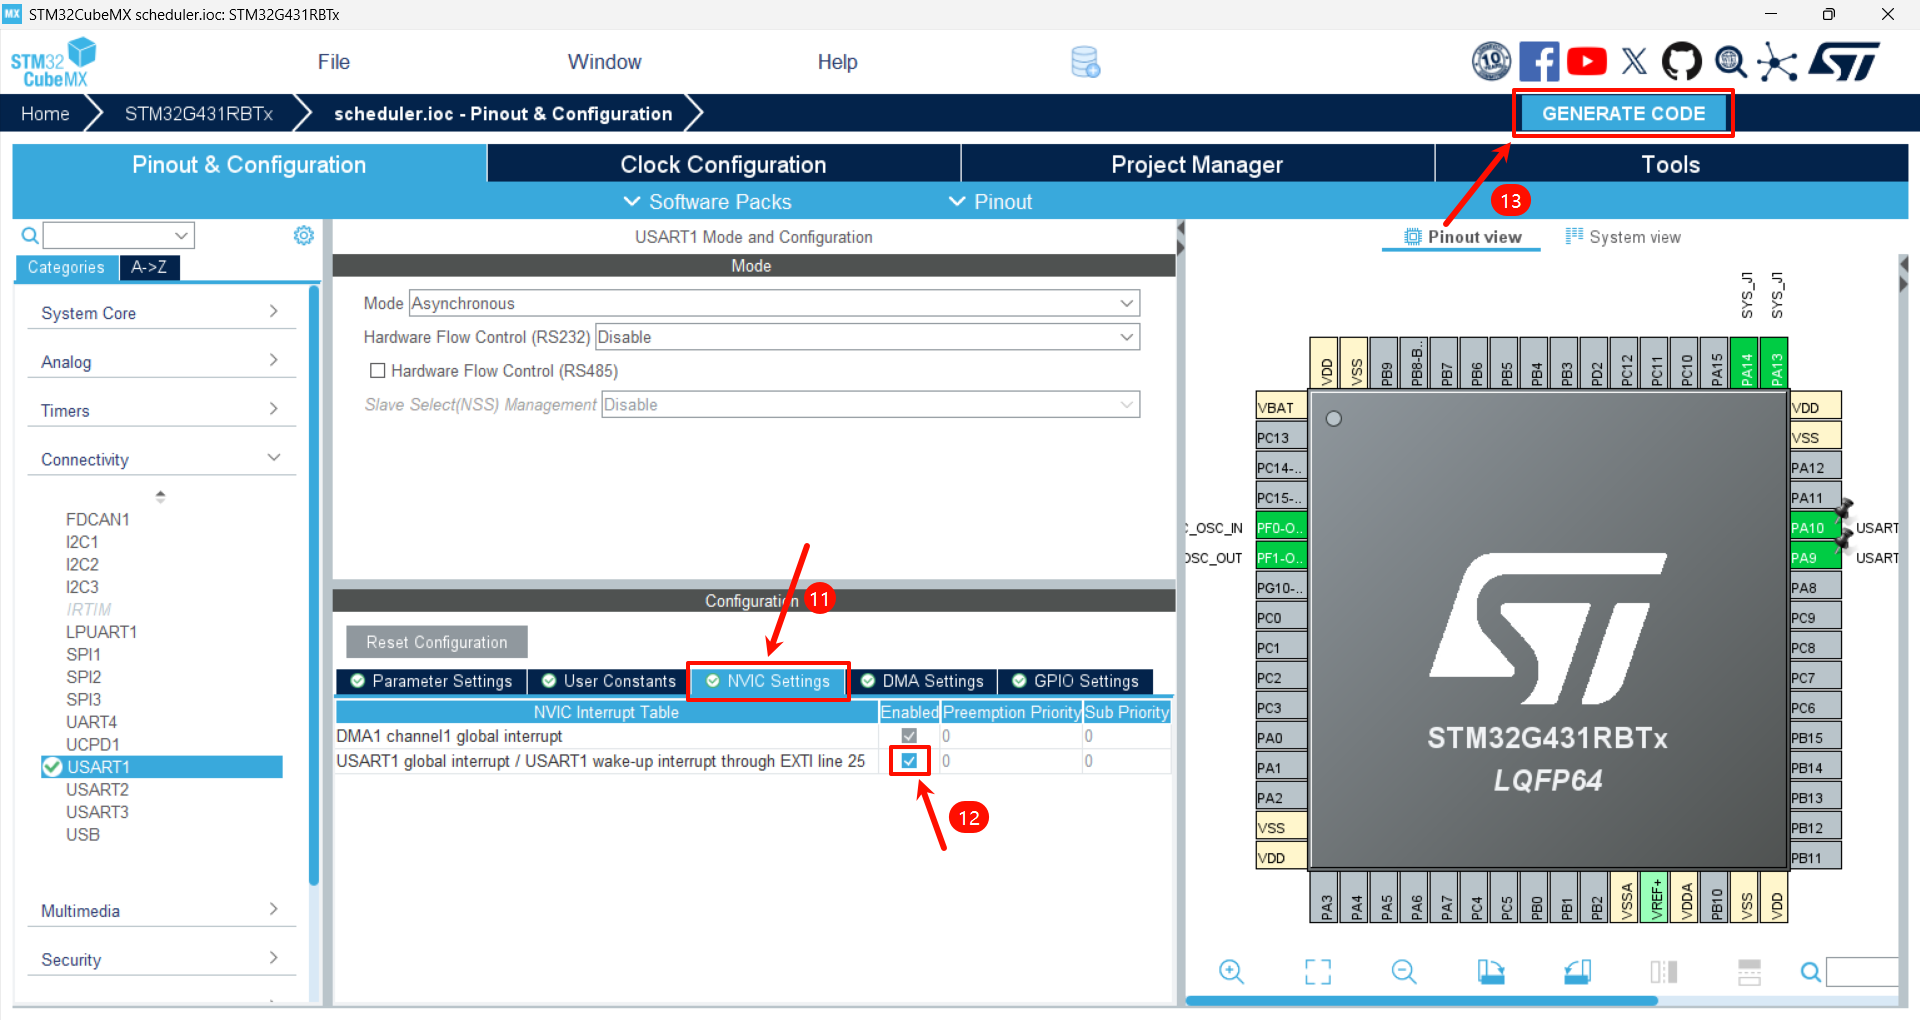Click the PA10 pin on the chip
Viewport: 1920px width, 1020px height.
click(1814, 527)
